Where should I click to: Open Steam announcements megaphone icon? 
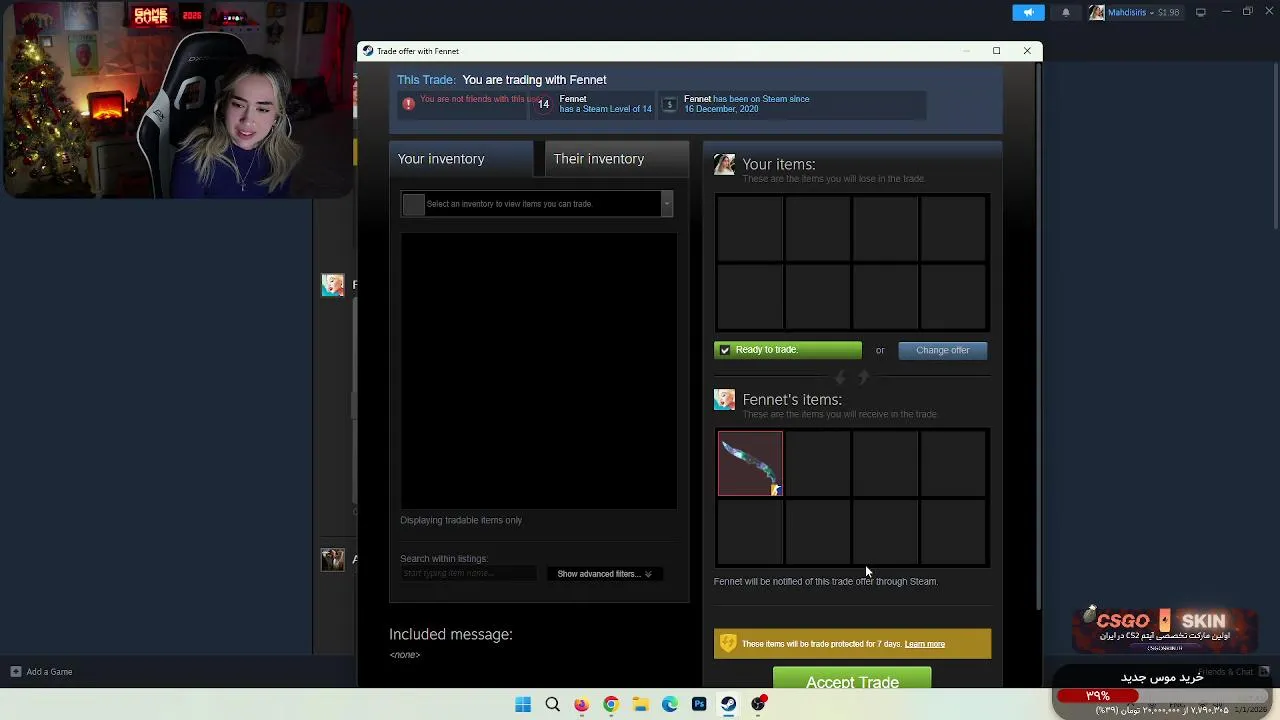tap(1028, 12)
